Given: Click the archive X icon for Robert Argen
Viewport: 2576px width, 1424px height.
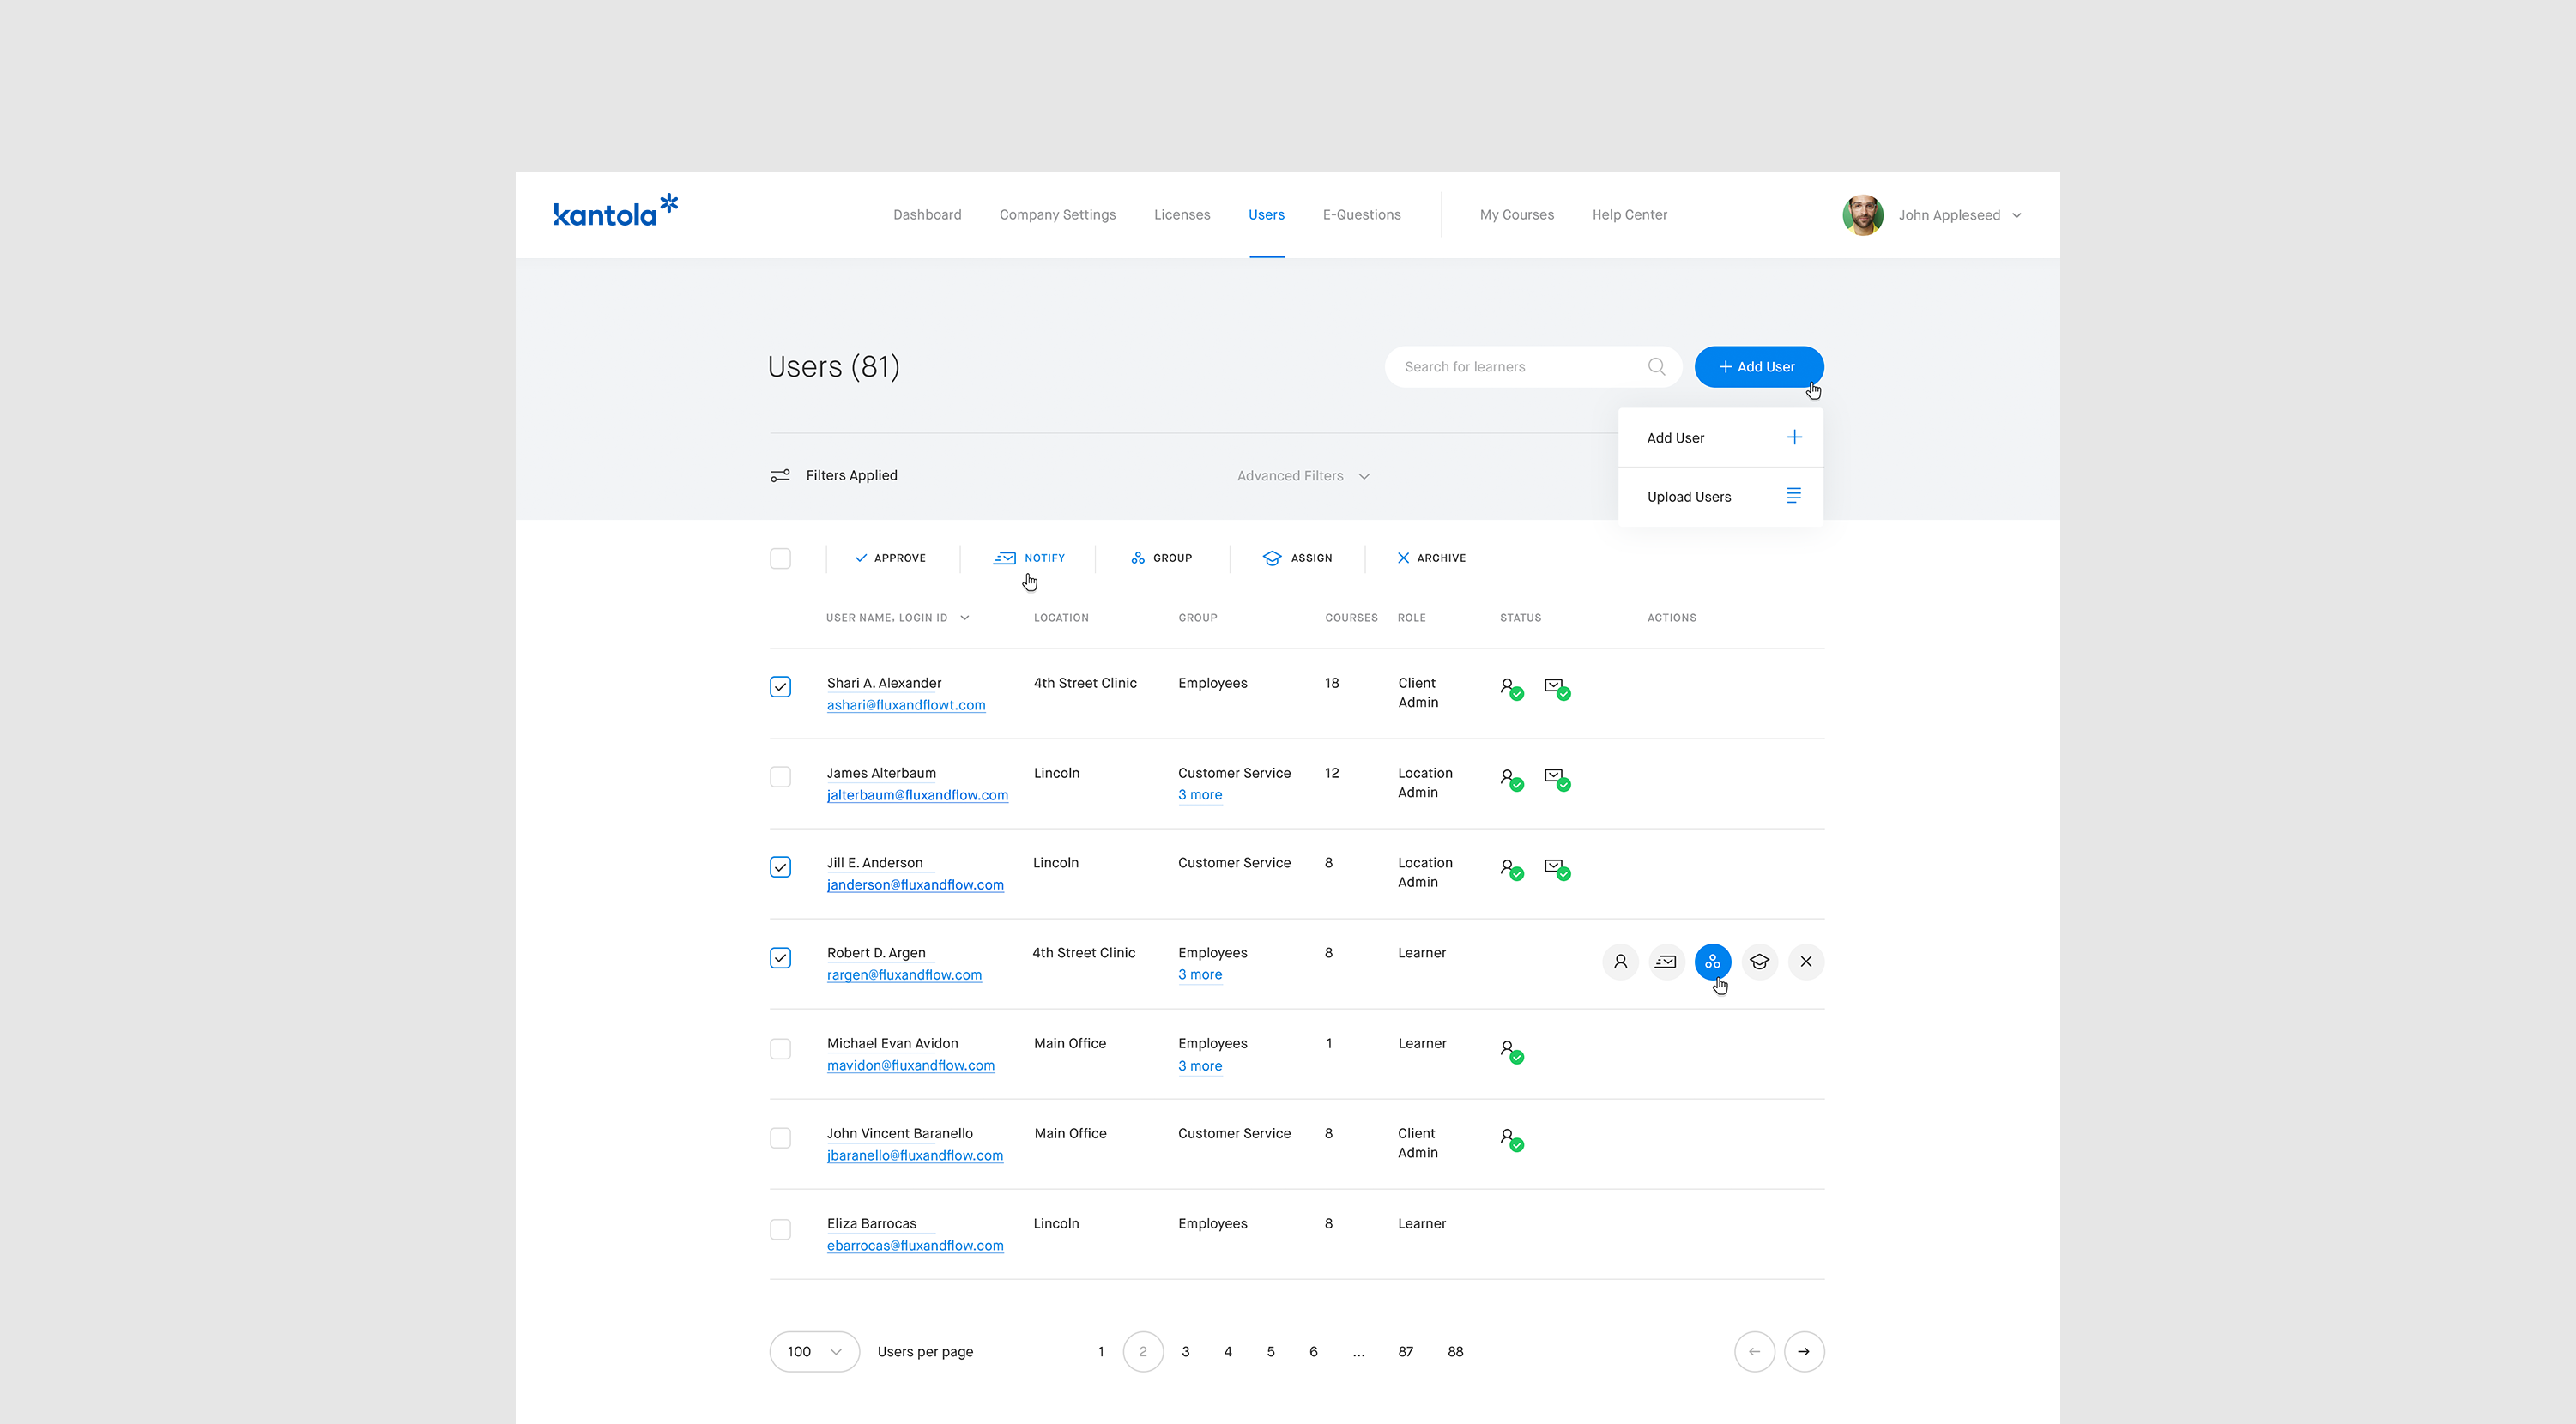Looking at the screenshot, I should [1805, 961].
